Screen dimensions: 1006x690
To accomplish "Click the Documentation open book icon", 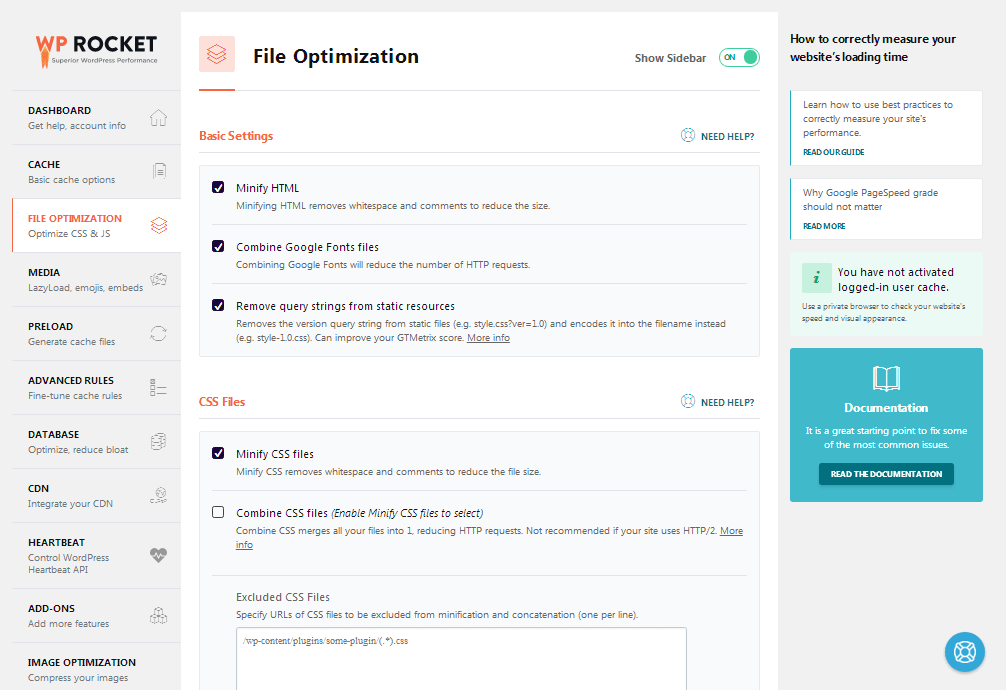I will (887, 379).
